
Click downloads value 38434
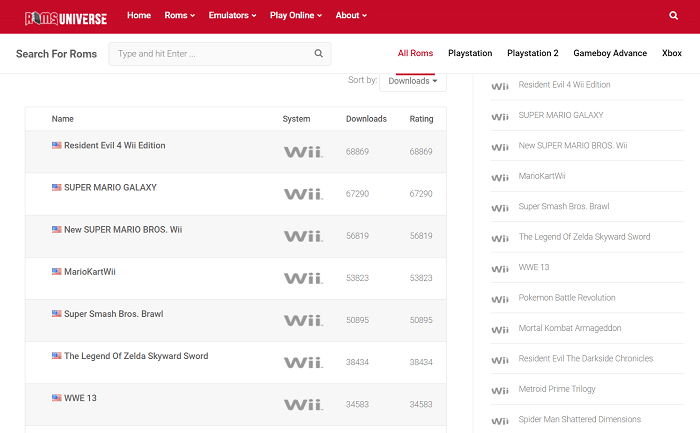[357, 362]
